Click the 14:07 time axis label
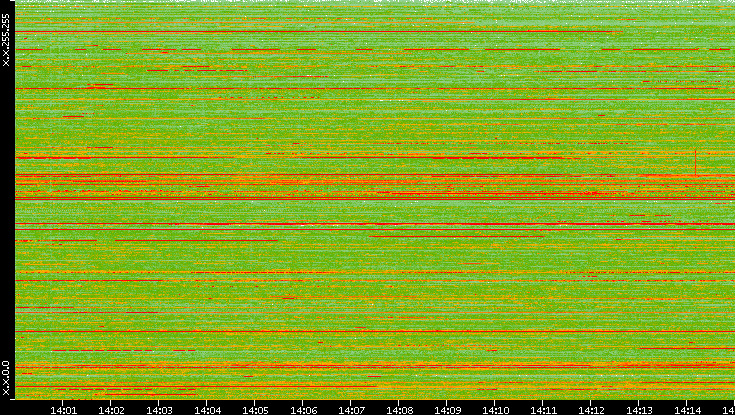 (x=351, y=410)
